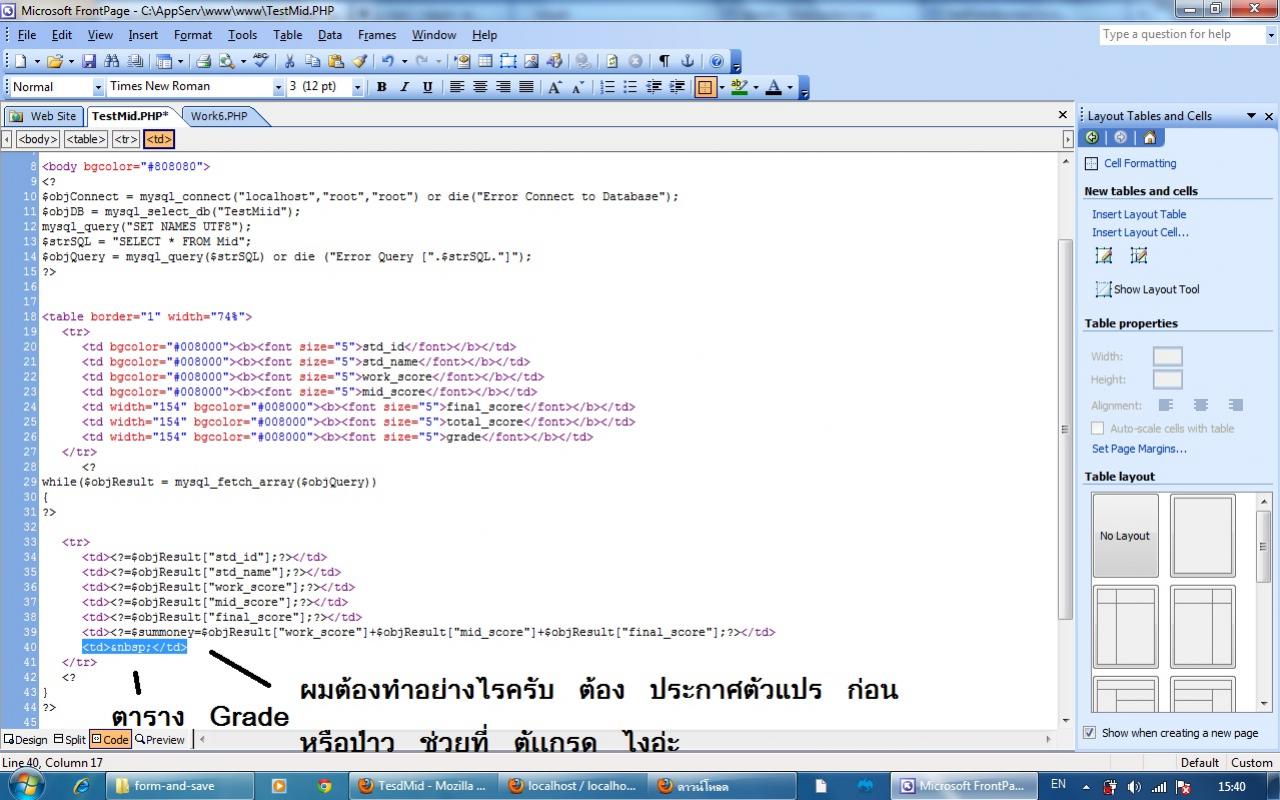
Task: Switch to Design view
Action: 26,740
